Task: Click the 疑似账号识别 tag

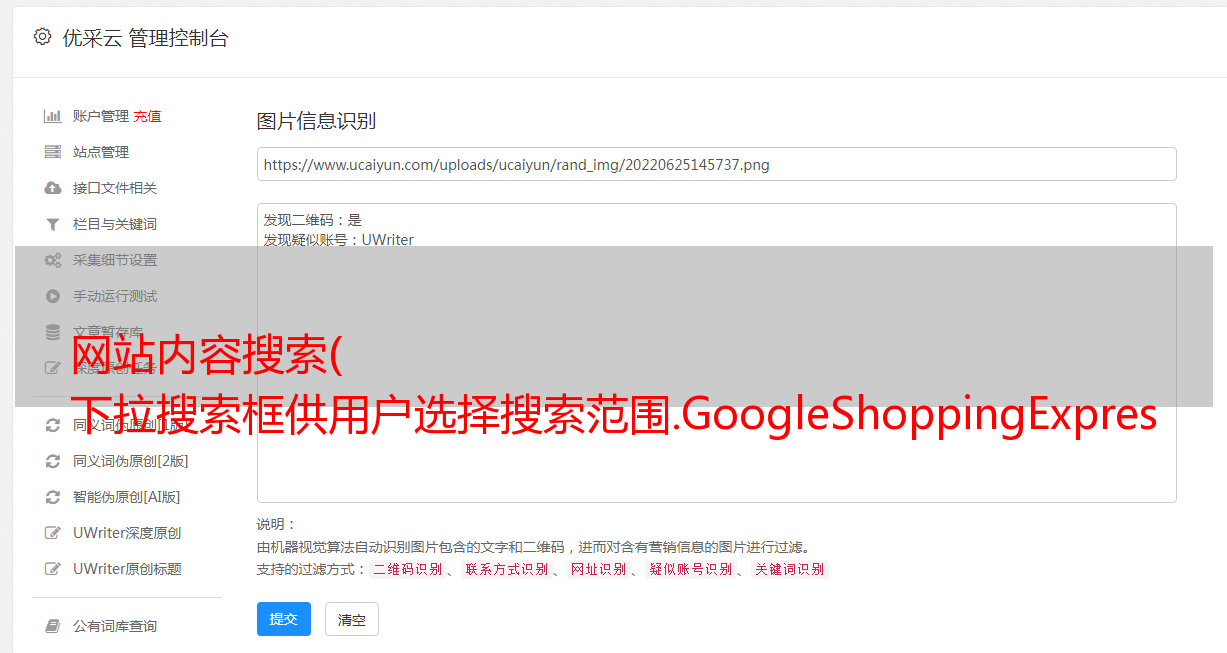Action: [690, 569]
